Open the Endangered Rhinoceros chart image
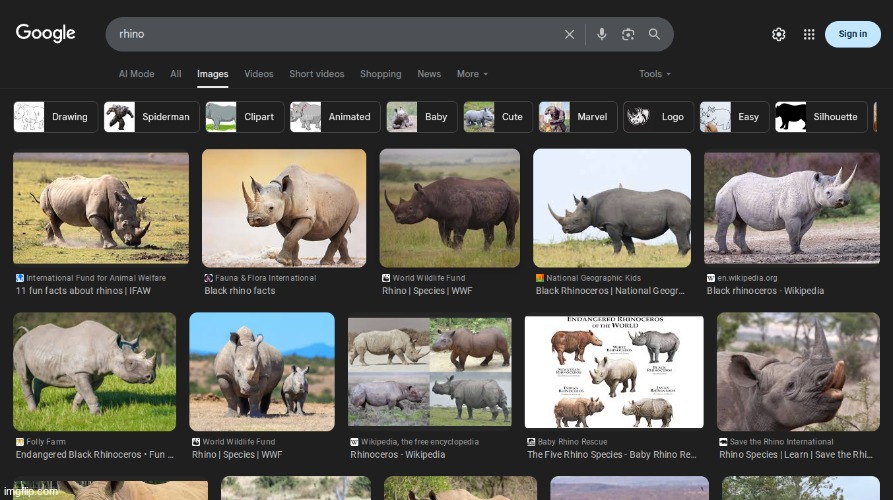This screenshot has height=500, width=893. 614,371
